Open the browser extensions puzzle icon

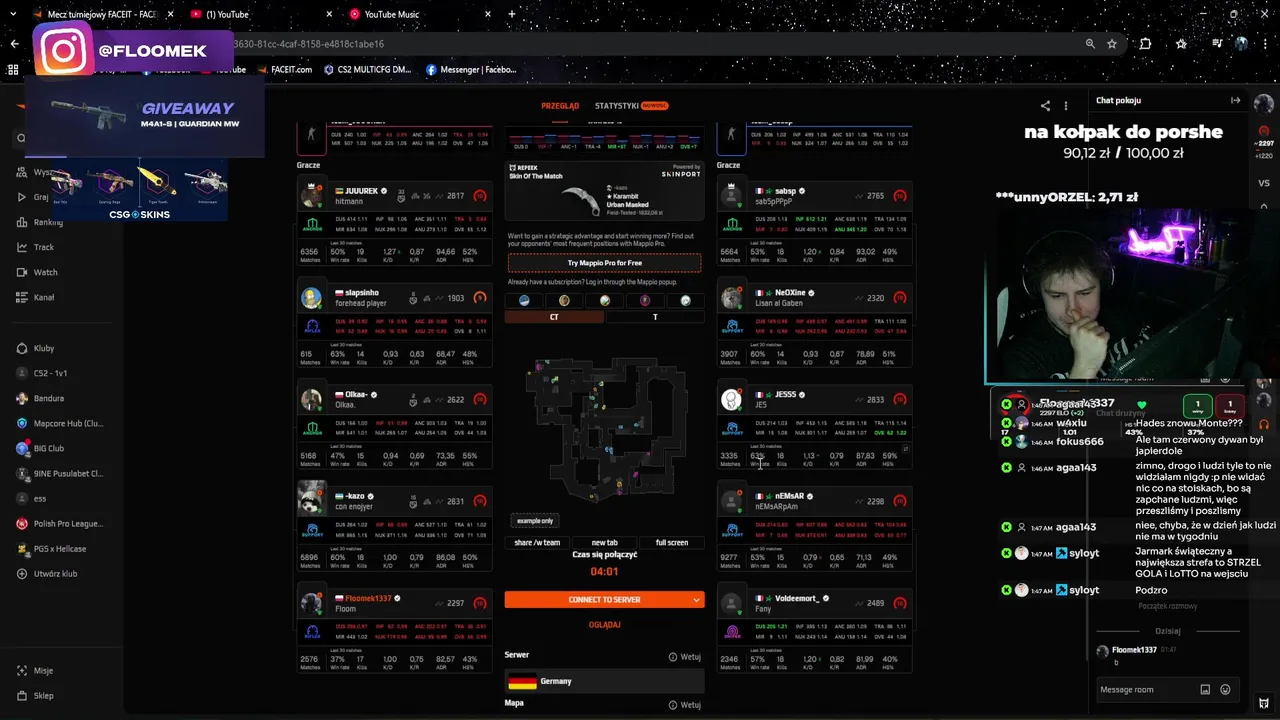pos(1146,44)
